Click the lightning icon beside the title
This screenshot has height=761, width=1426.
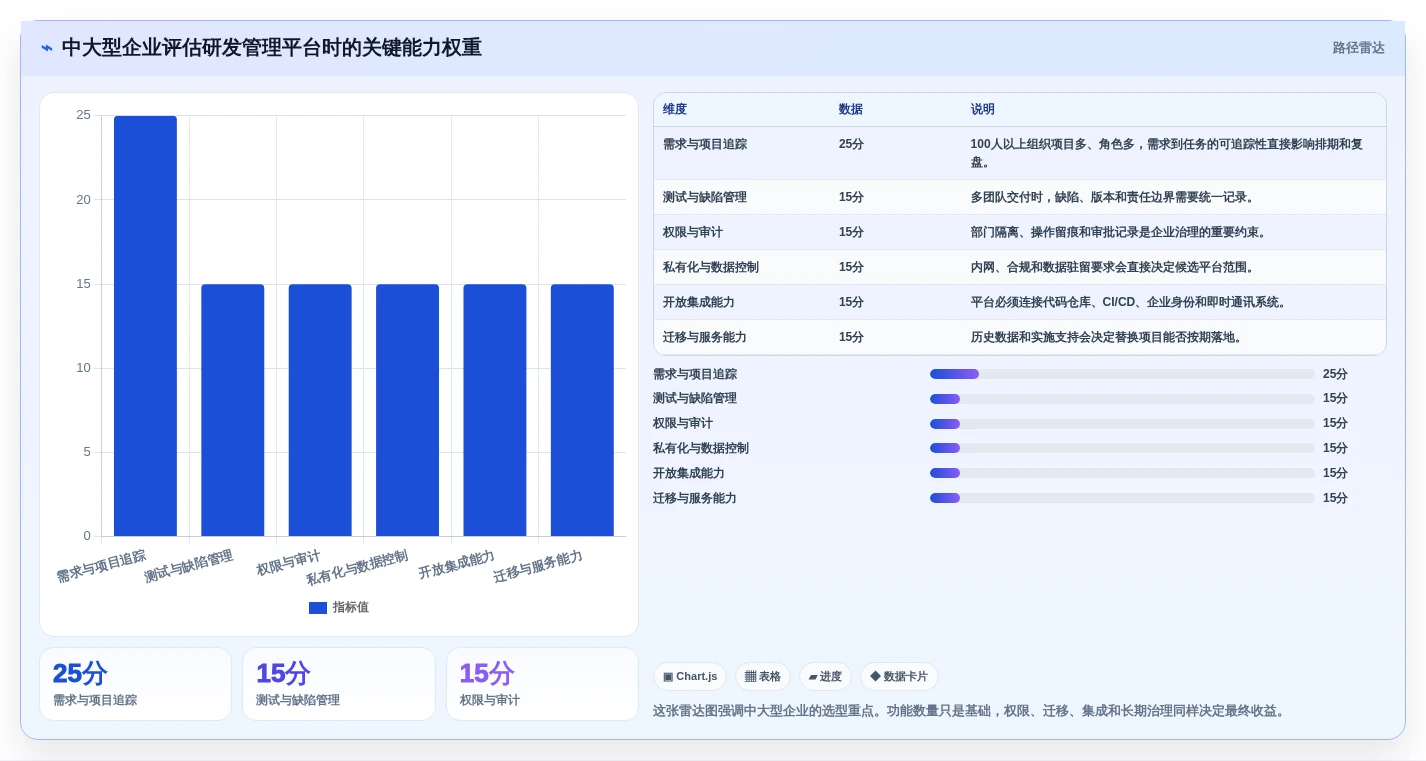pos(47,48)
